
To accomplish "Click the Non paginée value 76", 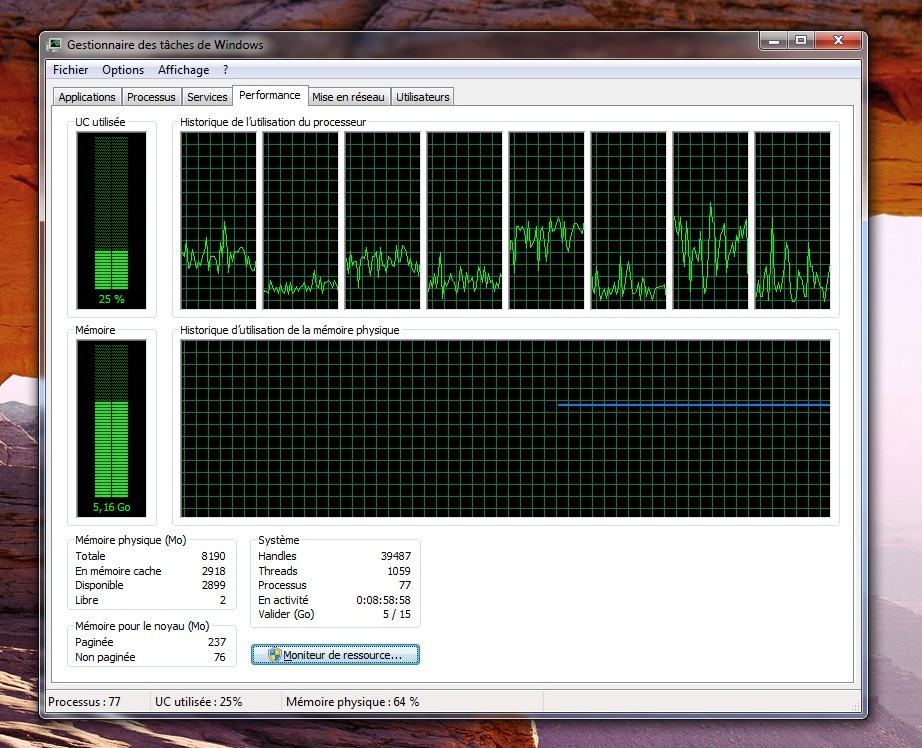I will [x=220, y=657].
